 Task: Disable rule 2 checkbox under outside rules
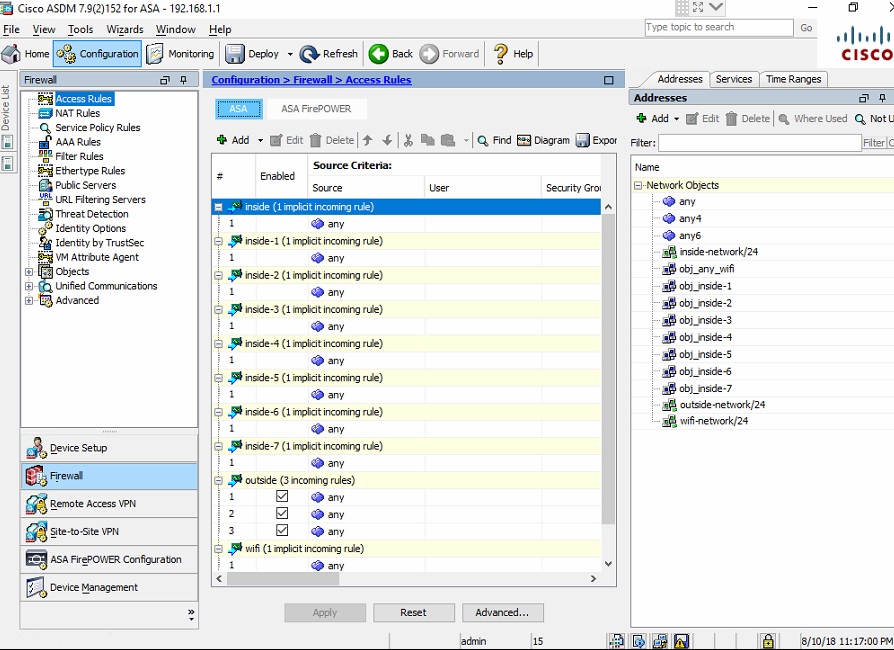(x=282, y=514)
